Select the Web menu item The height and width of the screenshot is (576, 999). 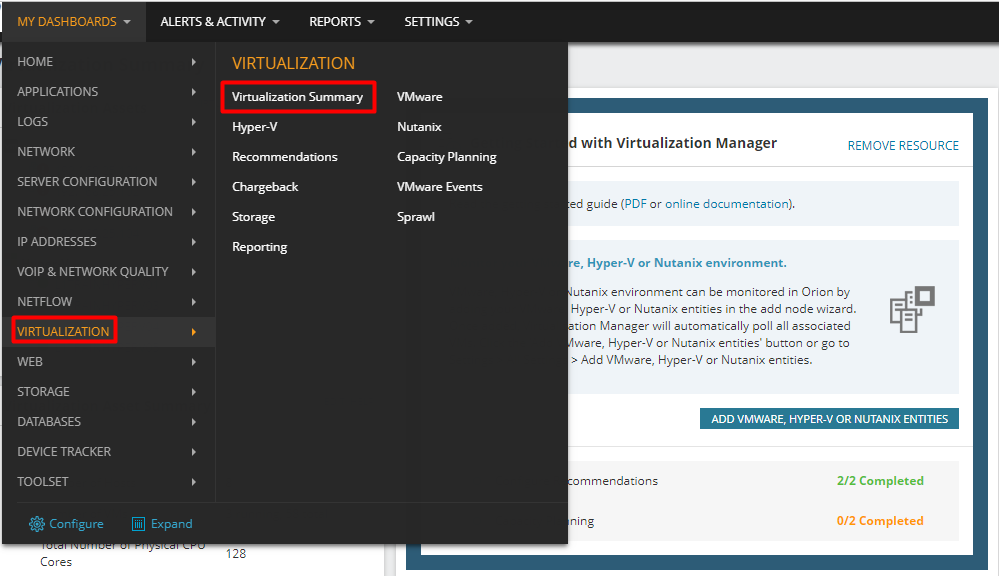click(x=30, y=361)
